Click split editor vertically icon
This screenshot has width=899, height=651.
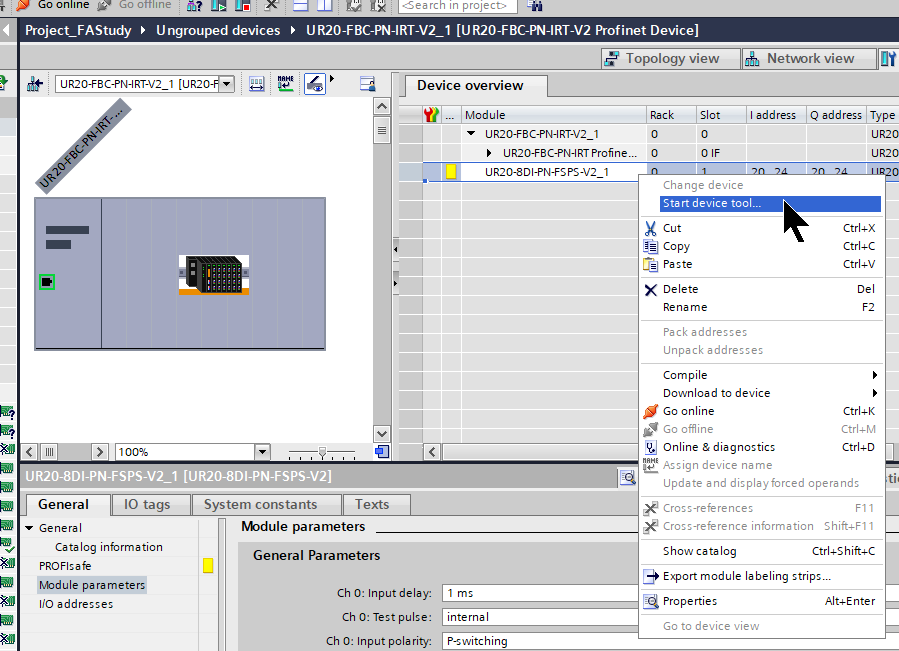coord(325,6)
